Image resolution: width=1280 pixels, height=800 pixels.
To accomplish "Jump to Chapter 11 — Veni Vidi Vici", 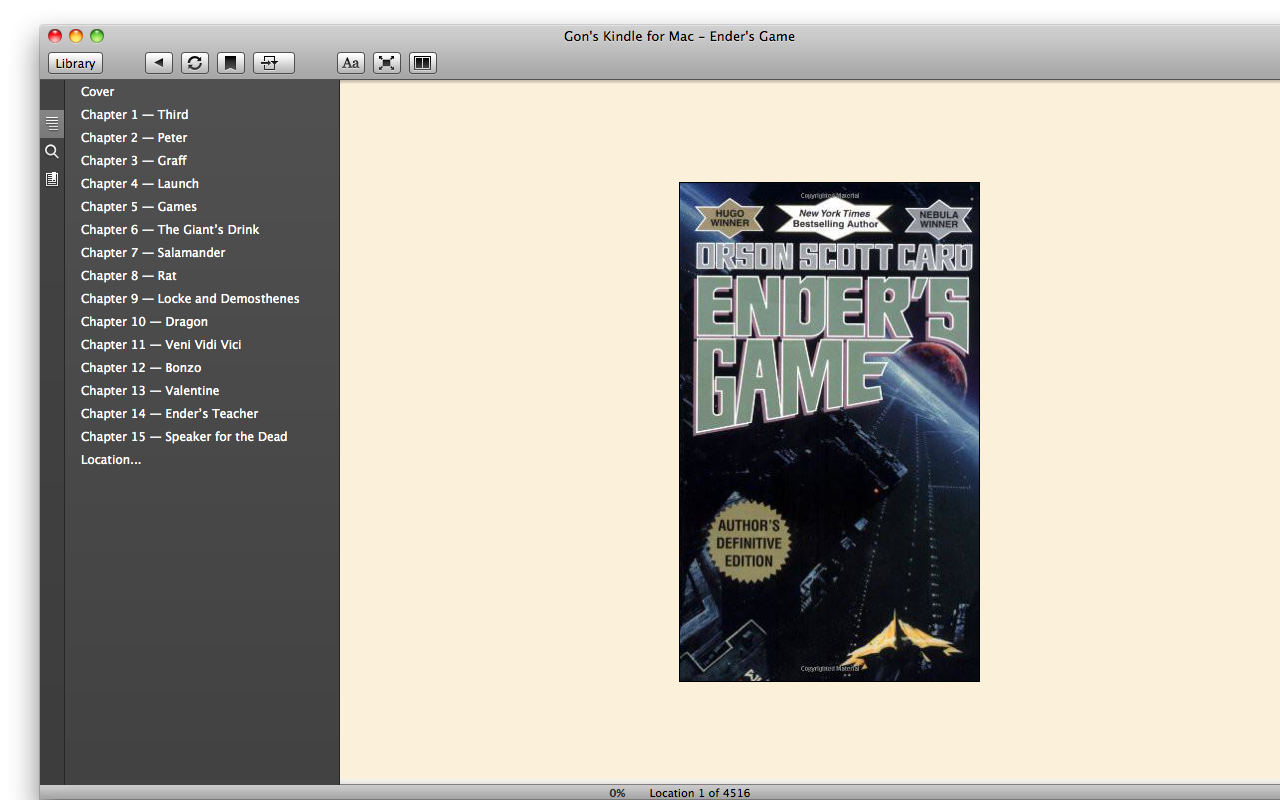I will (161, 345).
